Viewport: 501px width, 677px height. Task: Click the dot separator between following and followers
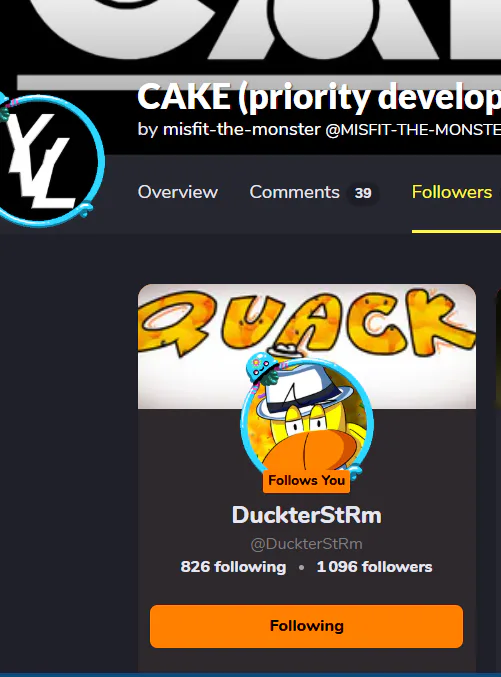click(301, 567)
